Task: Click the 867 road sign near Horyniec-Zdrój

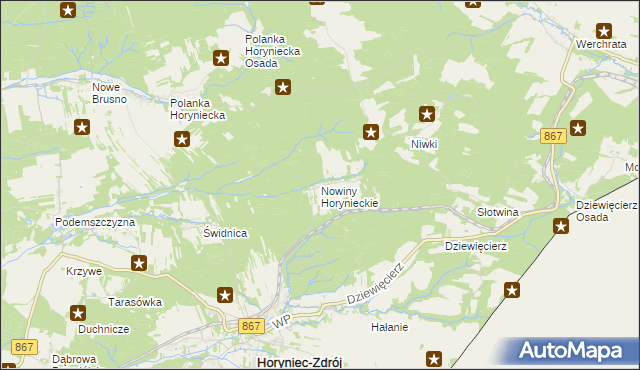Action: (251, 326)
